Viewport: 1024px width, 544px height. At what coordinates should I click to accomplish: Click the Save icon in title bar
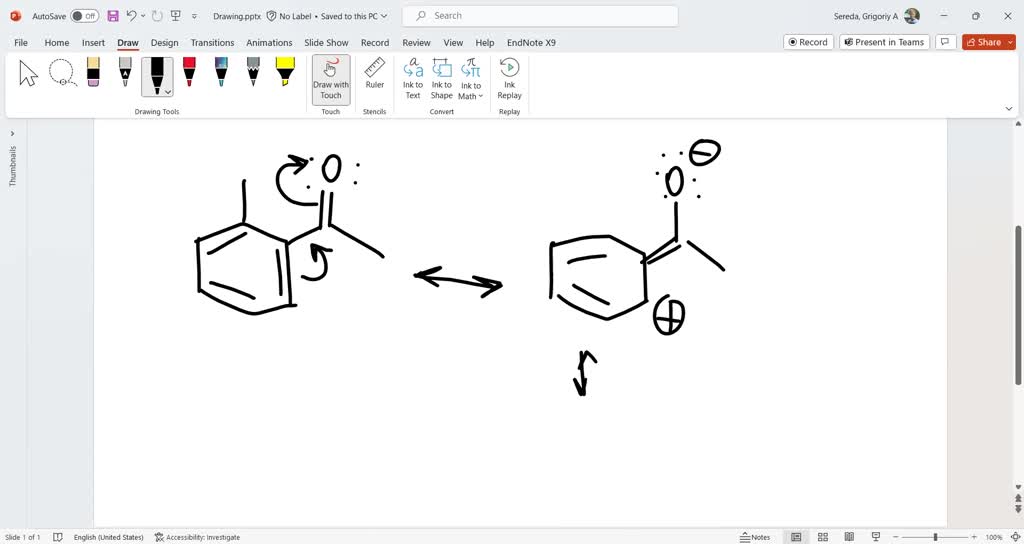click(x=113, y=16)
